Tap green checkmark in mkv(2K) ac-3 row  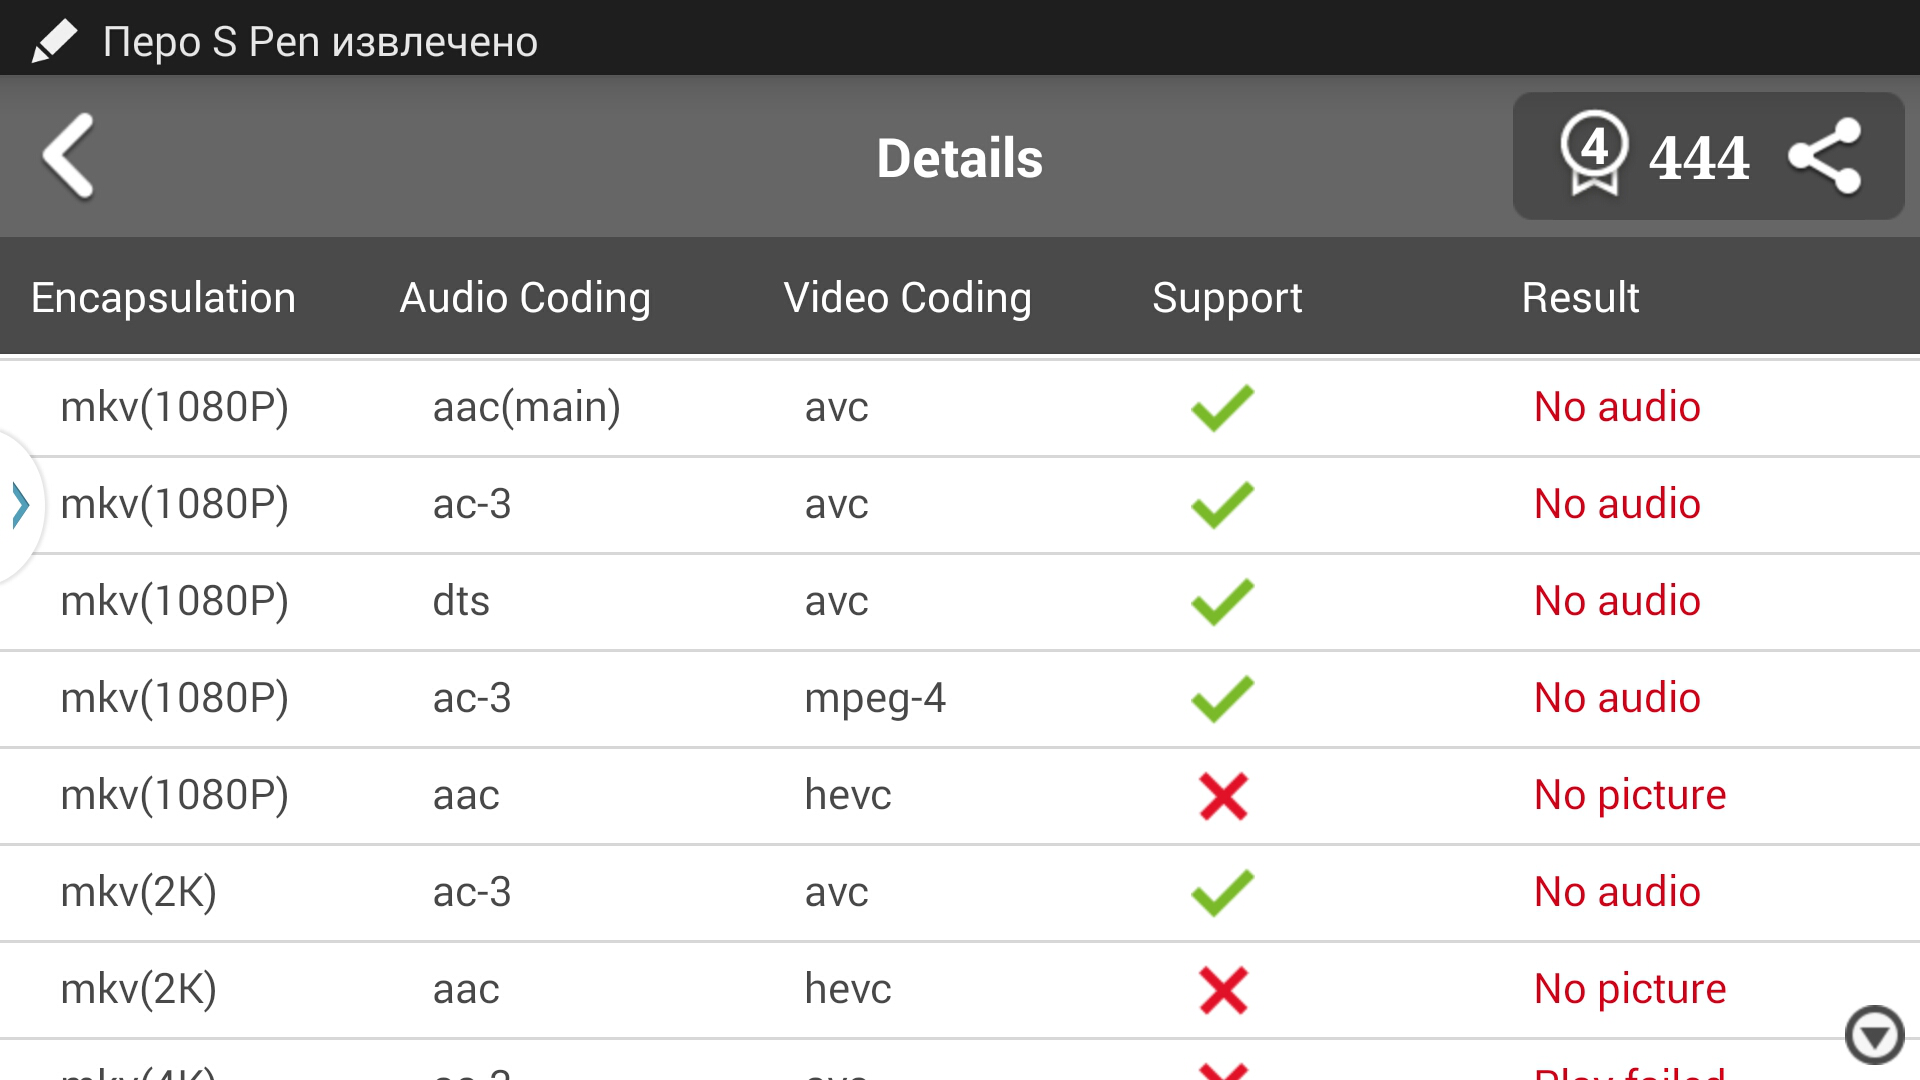(x=1222, y=893)
